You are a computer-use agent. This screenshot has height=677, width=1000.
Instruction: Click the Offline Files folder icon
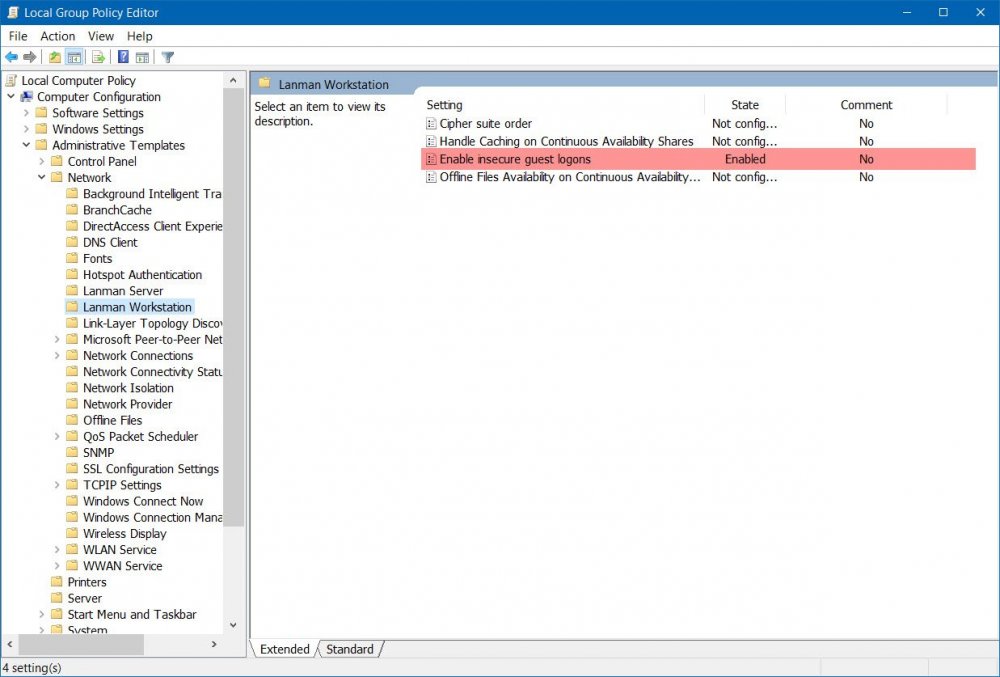pos(72,420)
